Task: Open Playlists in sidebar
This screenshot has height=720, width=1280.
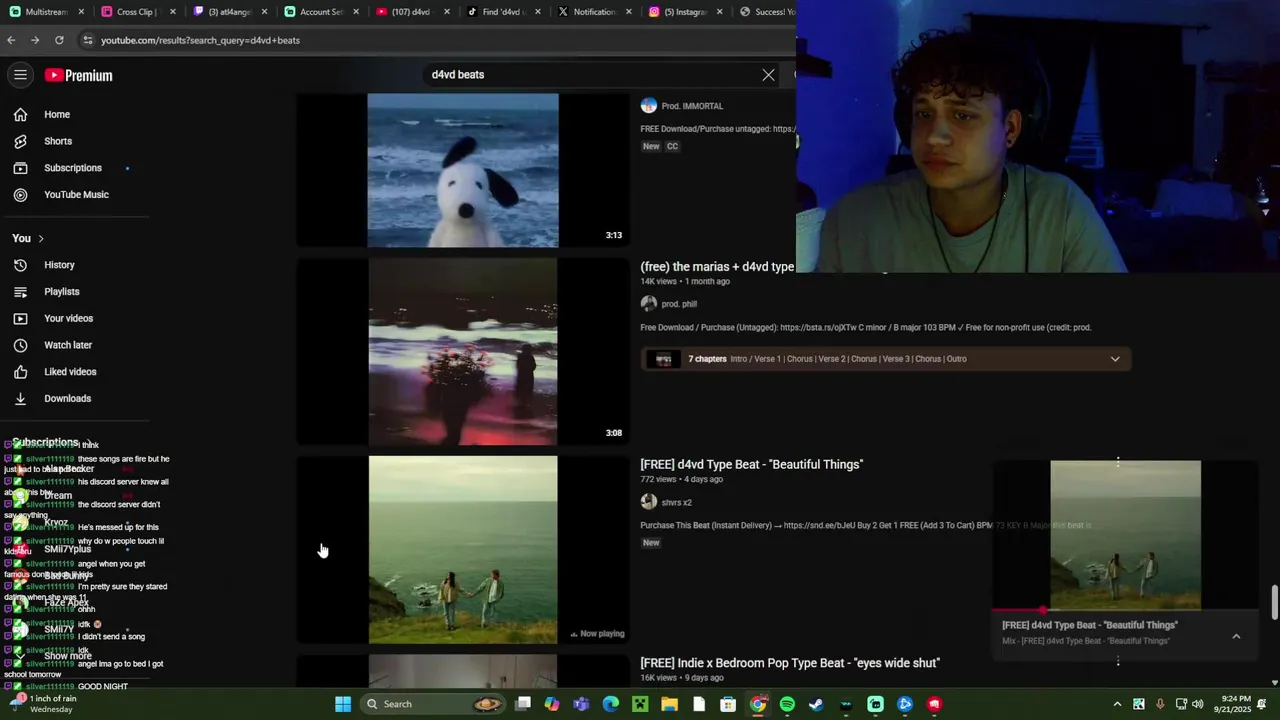Action: coord(61,292)
